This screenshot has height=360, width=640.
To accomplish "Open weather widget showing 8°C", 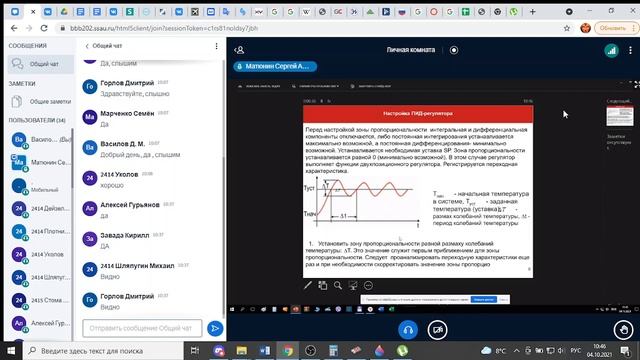I will 493,351.
